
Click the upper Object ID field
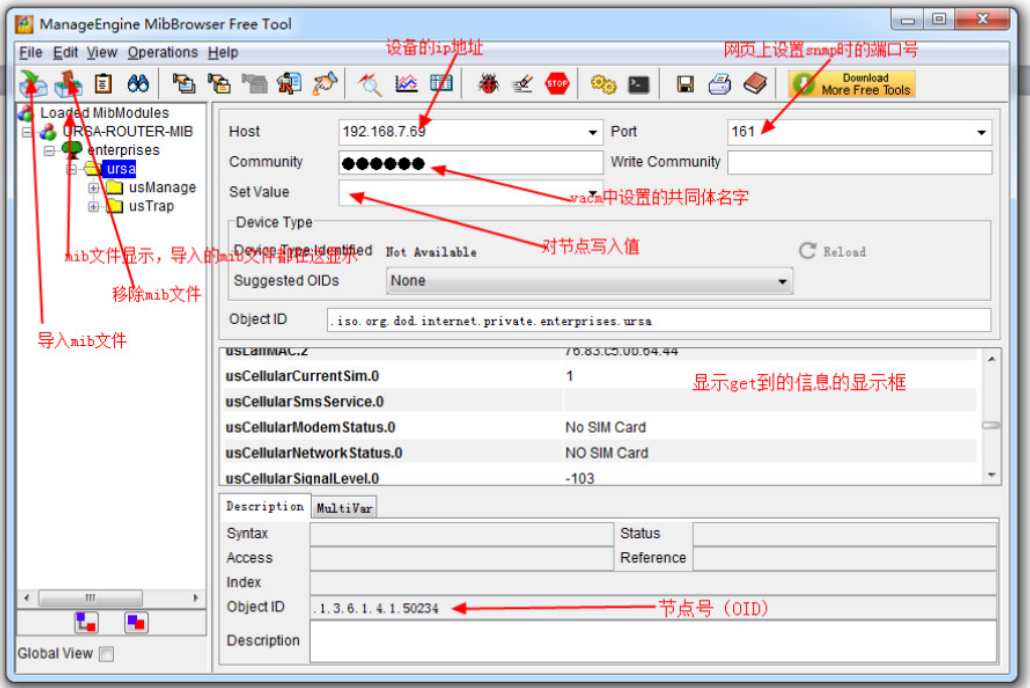coord(658,321)
